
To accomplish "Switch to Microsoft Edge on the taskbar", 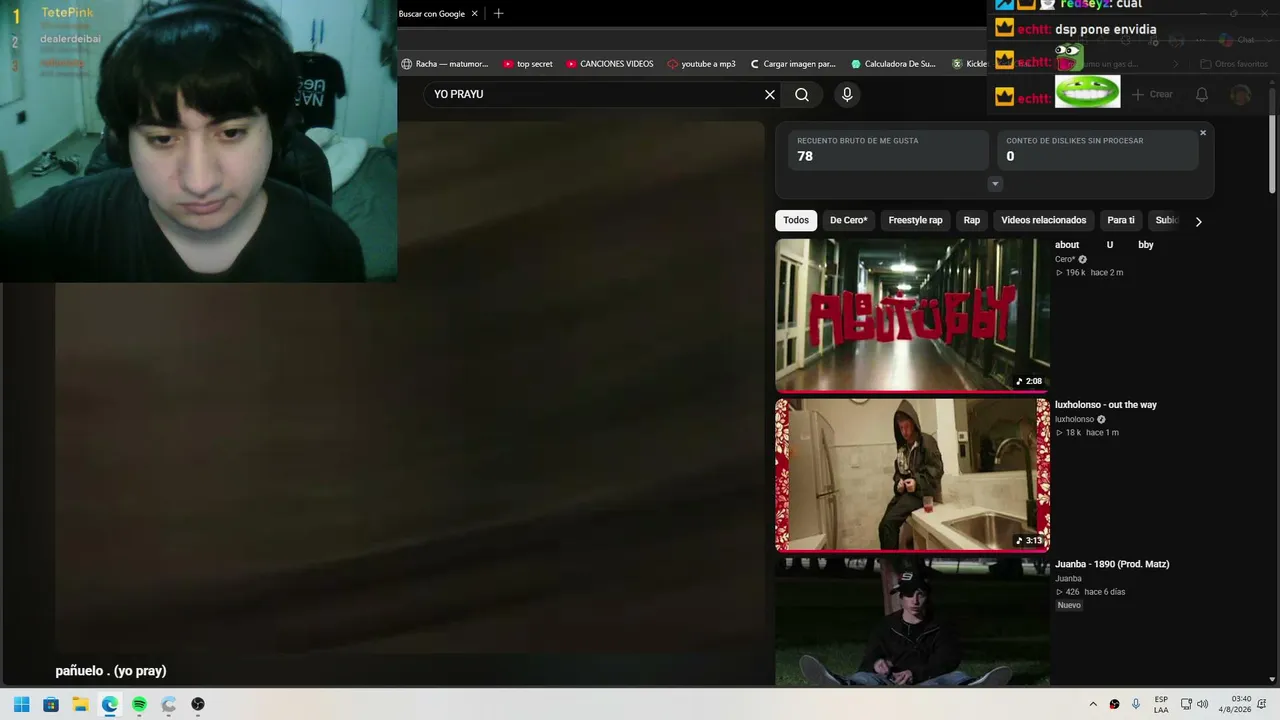I will (110, 704).
